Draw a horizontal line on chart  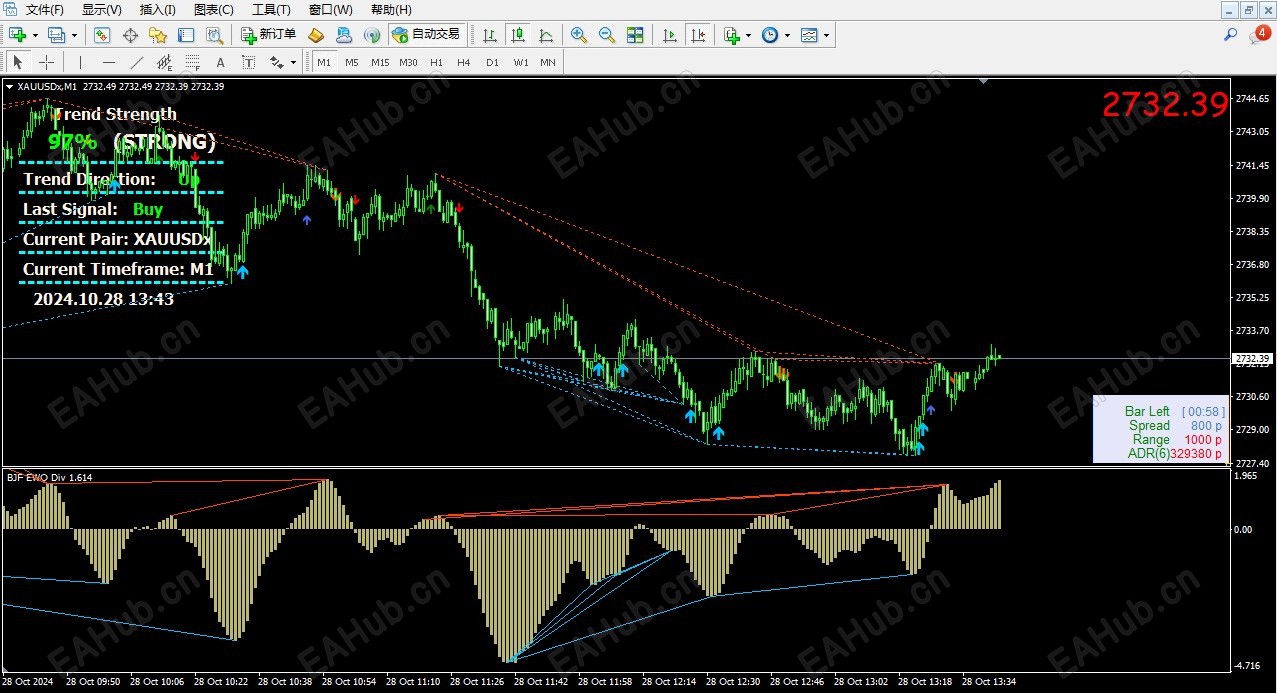(109, 62)
